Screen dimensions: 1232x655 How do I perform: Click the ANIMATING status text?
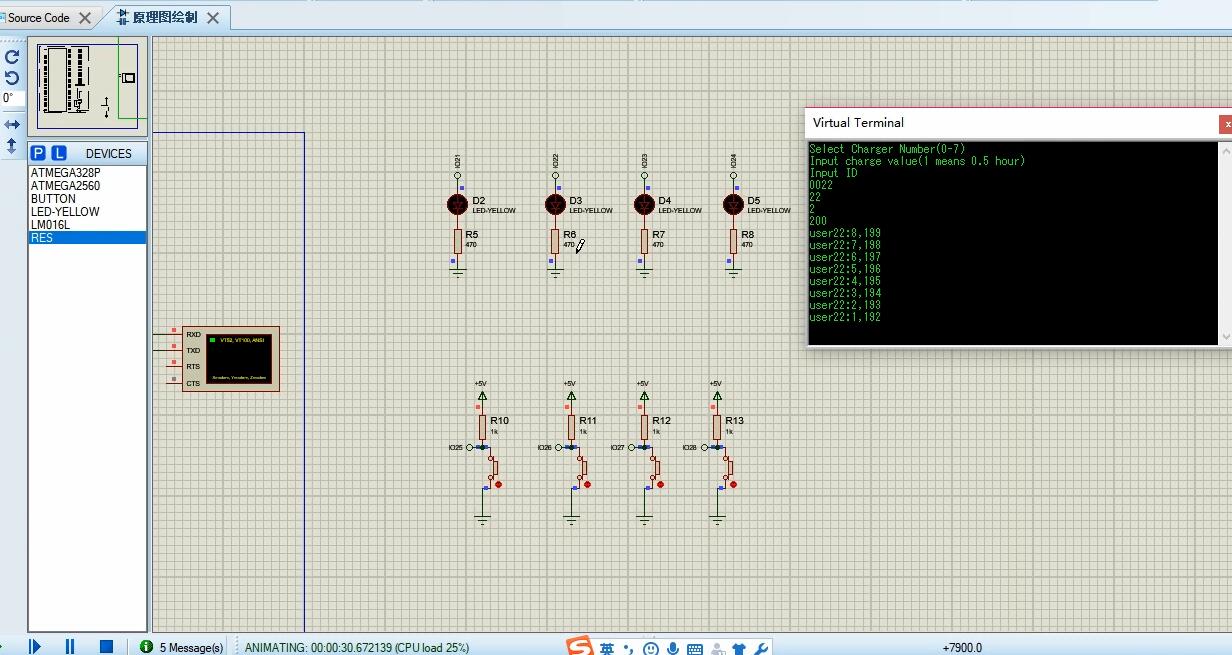point(356,647)
